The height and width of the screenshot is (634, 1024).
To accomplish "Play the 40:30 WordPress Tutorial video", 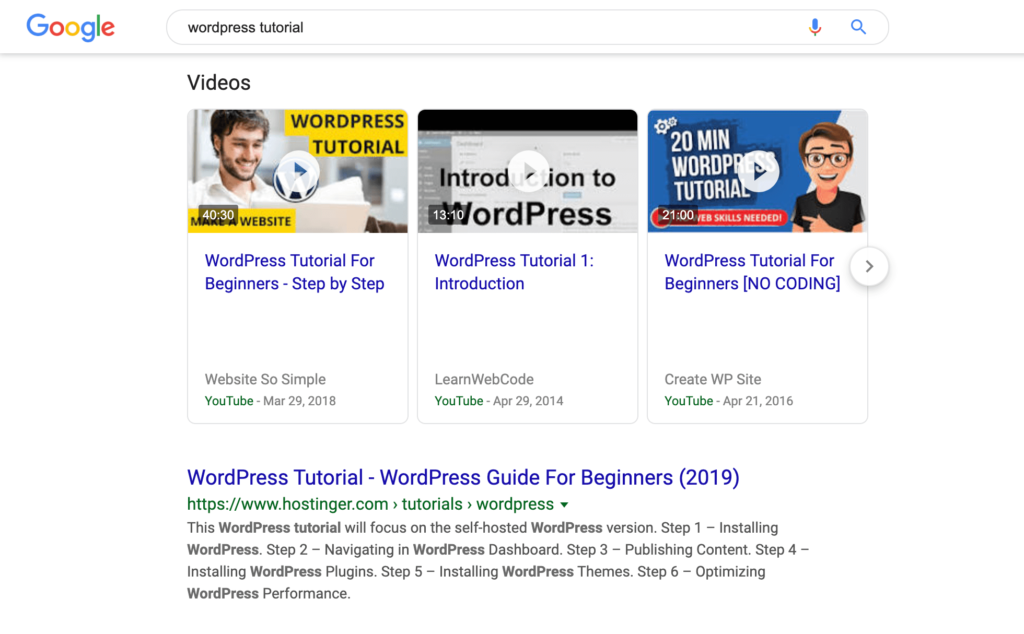I will 297,172.
